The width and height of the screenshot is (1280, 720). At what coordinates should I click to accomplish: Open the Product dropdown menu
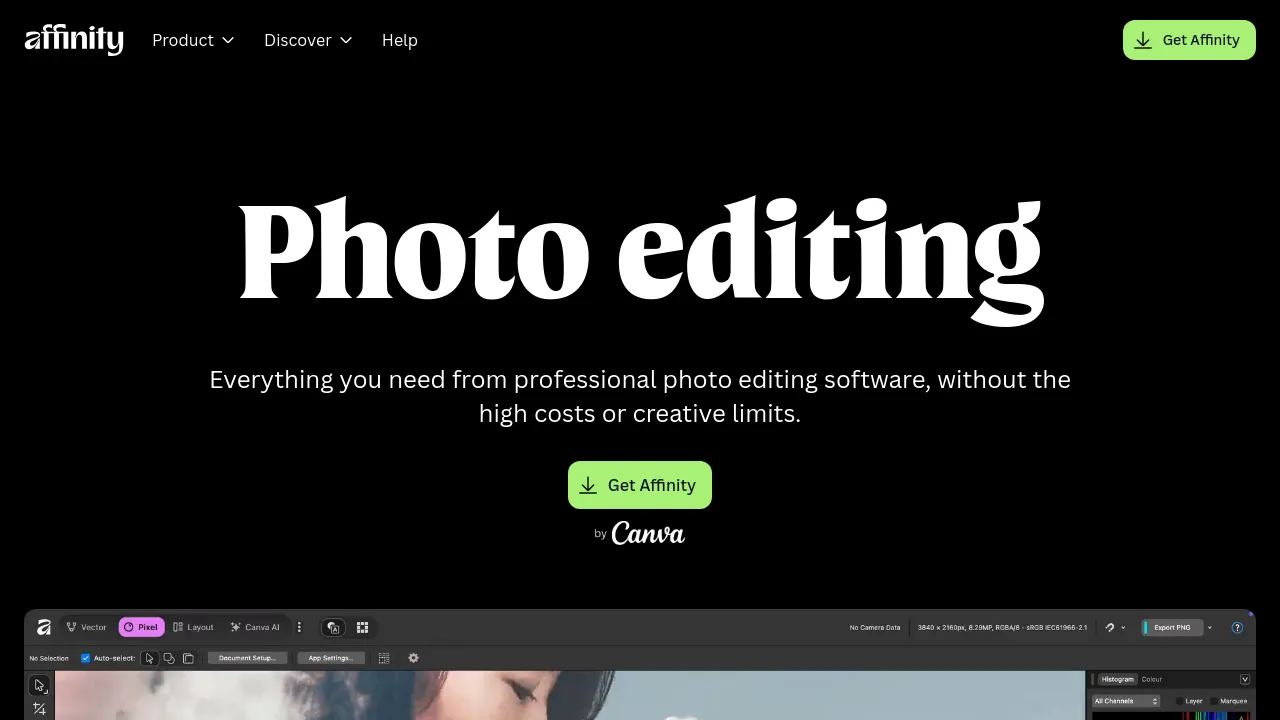point(193,40)
